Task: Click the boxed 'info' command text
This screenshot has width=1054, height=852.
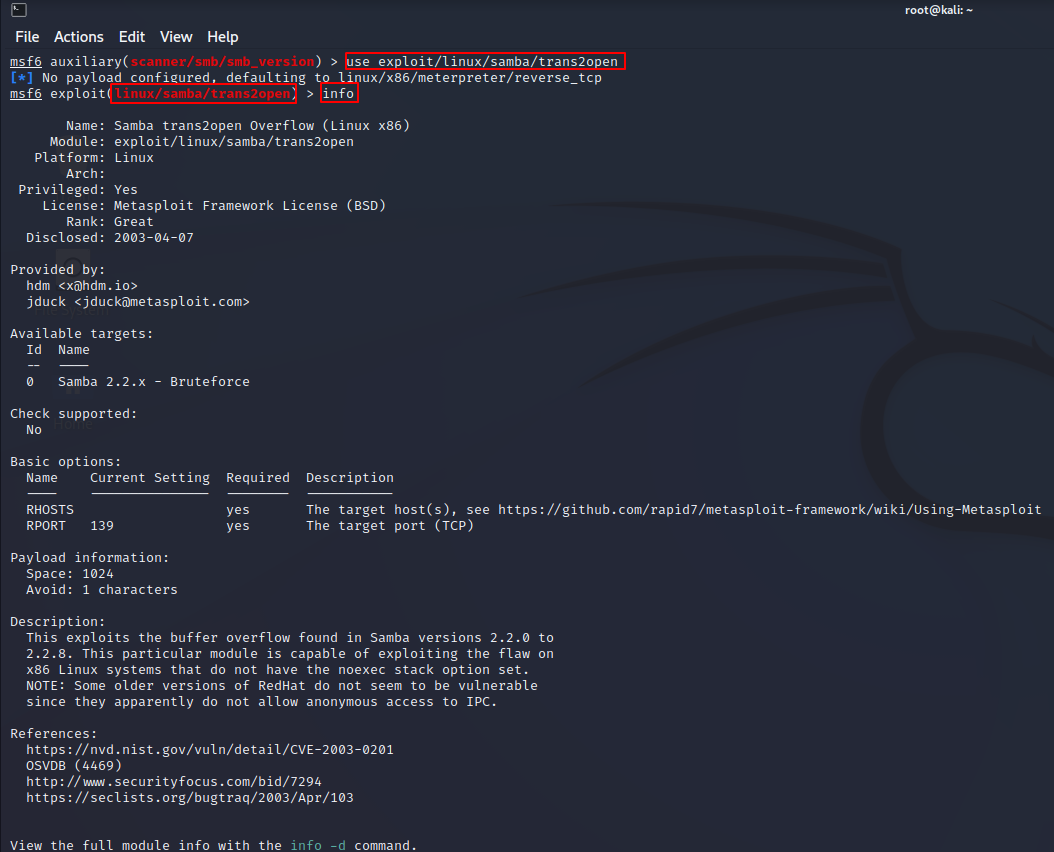Action: click(x=339, y=94)
